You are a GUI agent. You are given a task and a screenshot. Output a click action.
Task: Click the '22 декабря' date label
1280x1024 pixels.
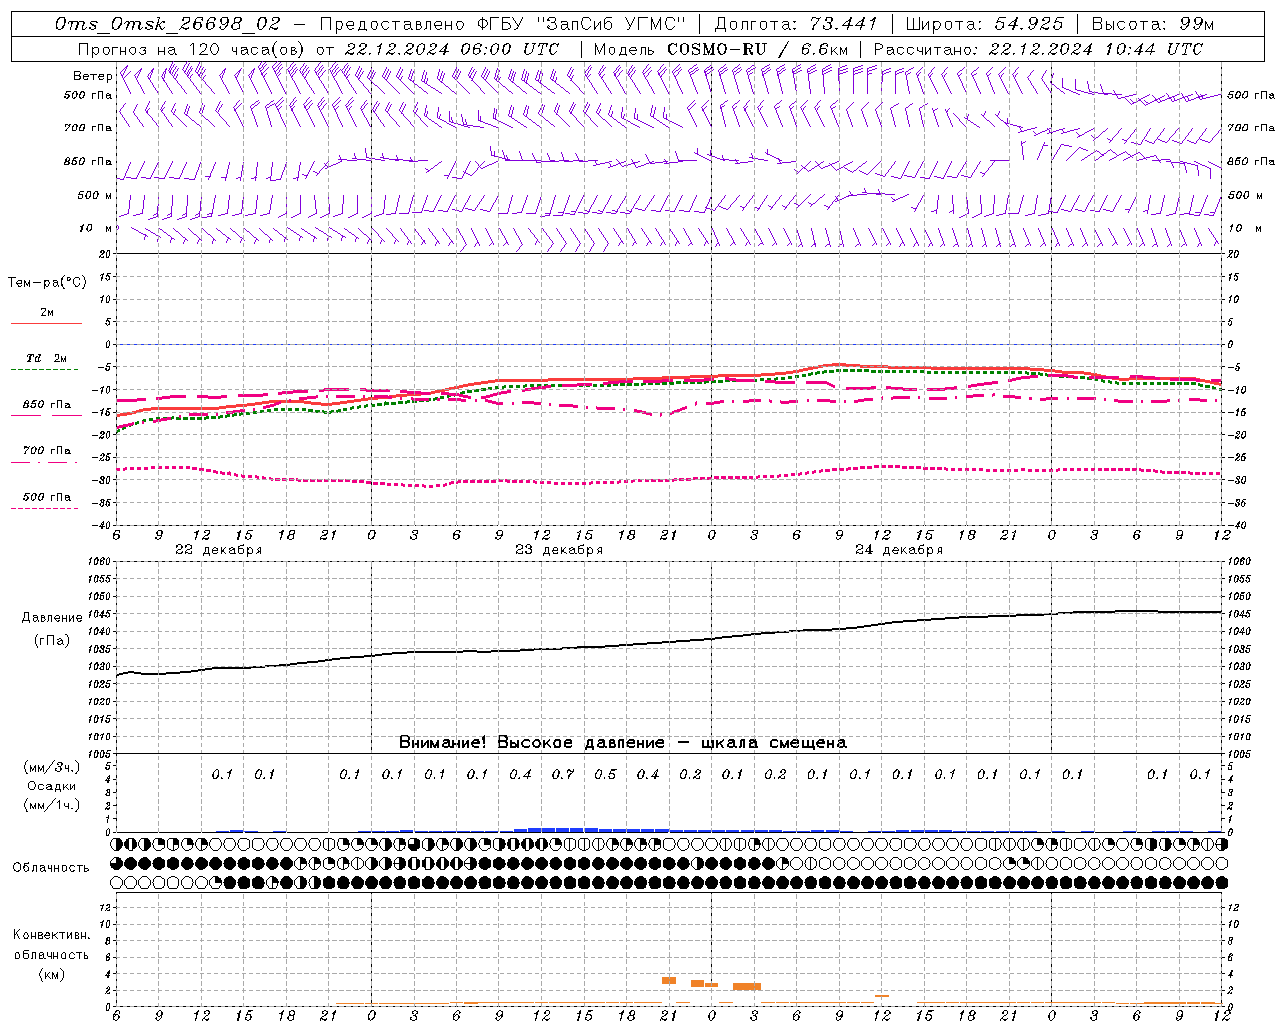tap(219, 550)
